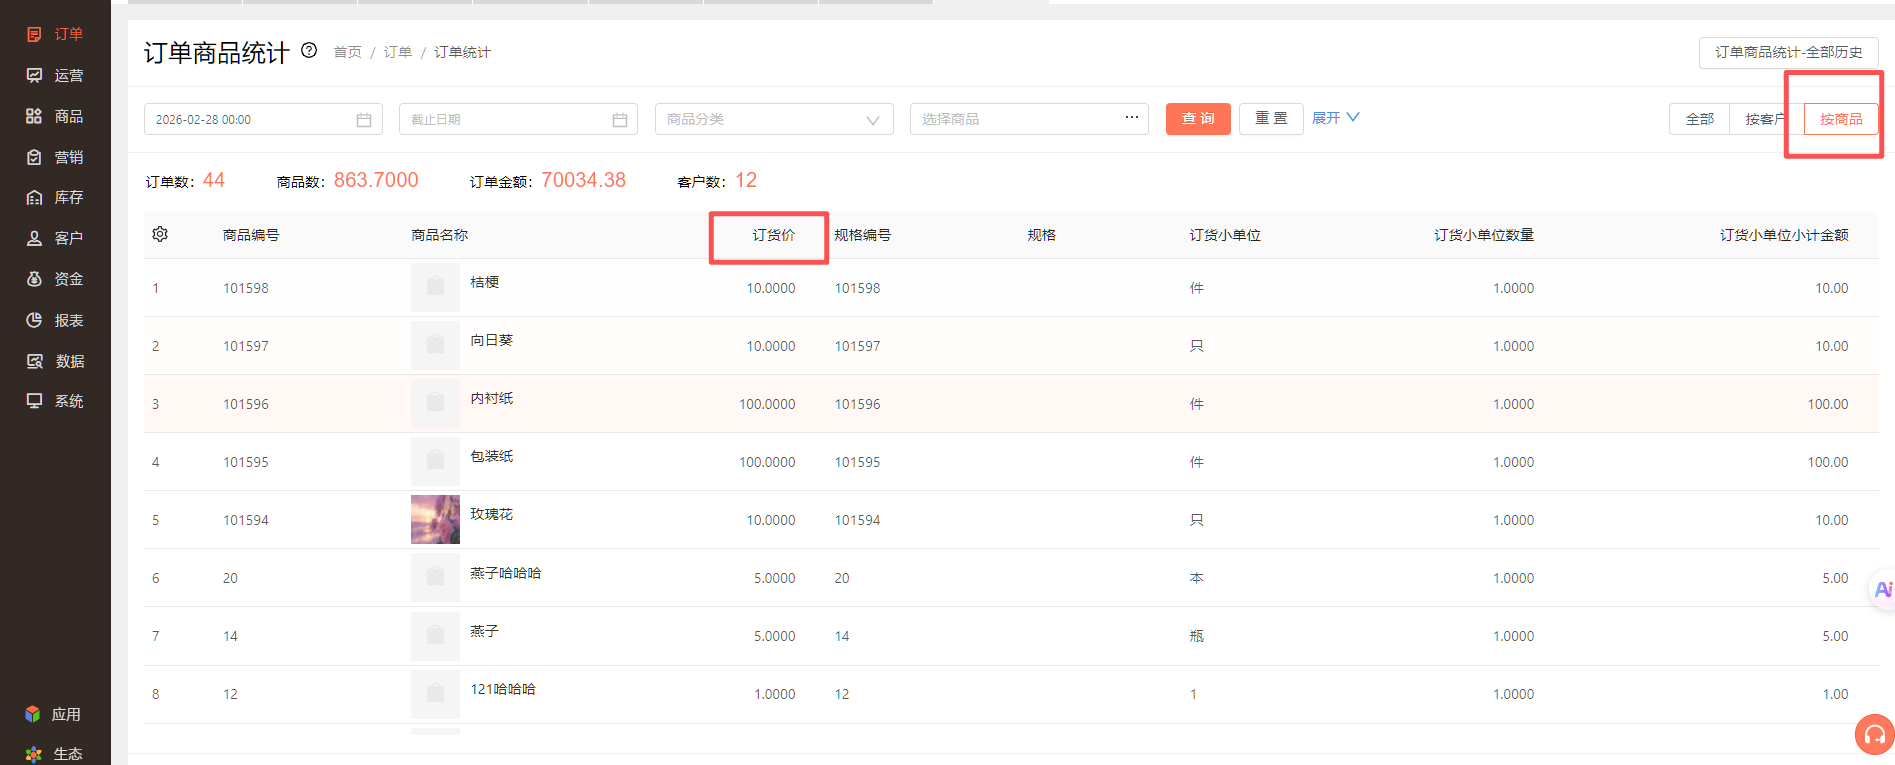Open the 数据 sidebar section
Image resolution: width=1895 pixels, height=765 pixels.
click(x=55, y=361)
